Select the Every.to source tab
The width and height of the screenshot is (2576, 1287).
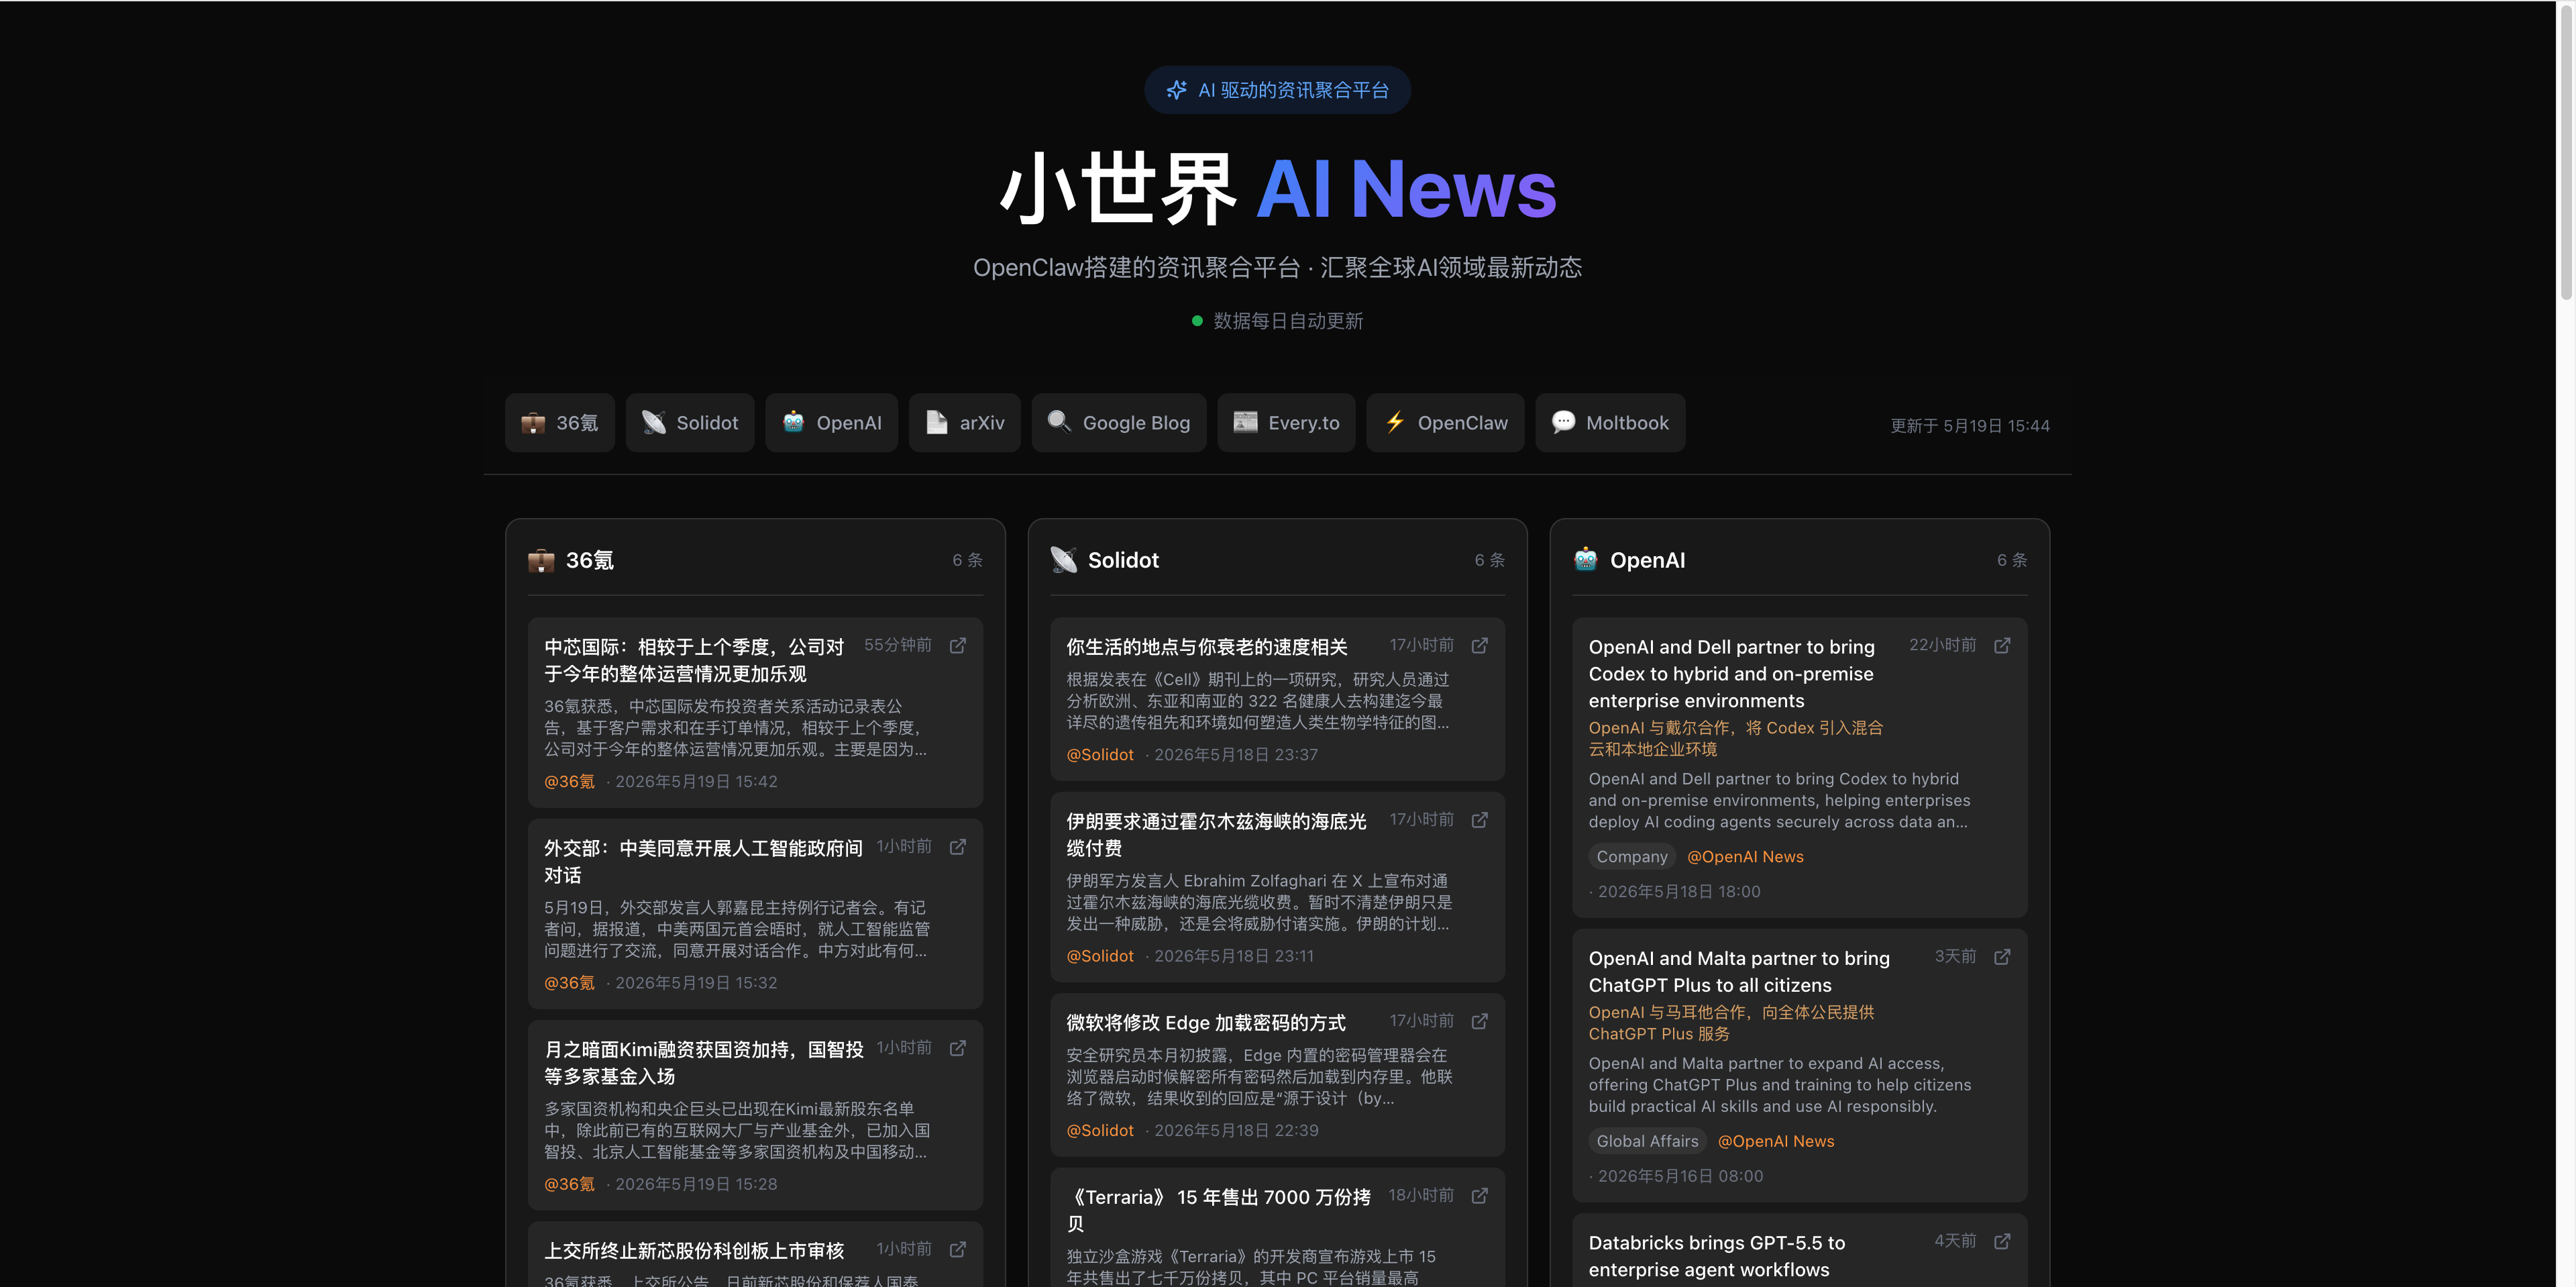(1286, 423)
